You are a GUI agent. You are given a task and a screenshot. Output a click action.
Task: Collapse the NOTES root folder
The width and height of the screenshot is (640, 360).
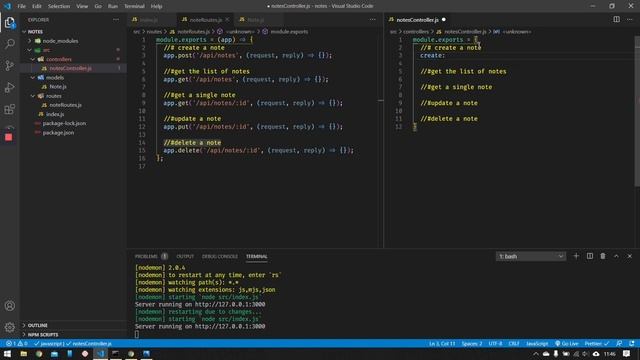click(x=73, y=31)
